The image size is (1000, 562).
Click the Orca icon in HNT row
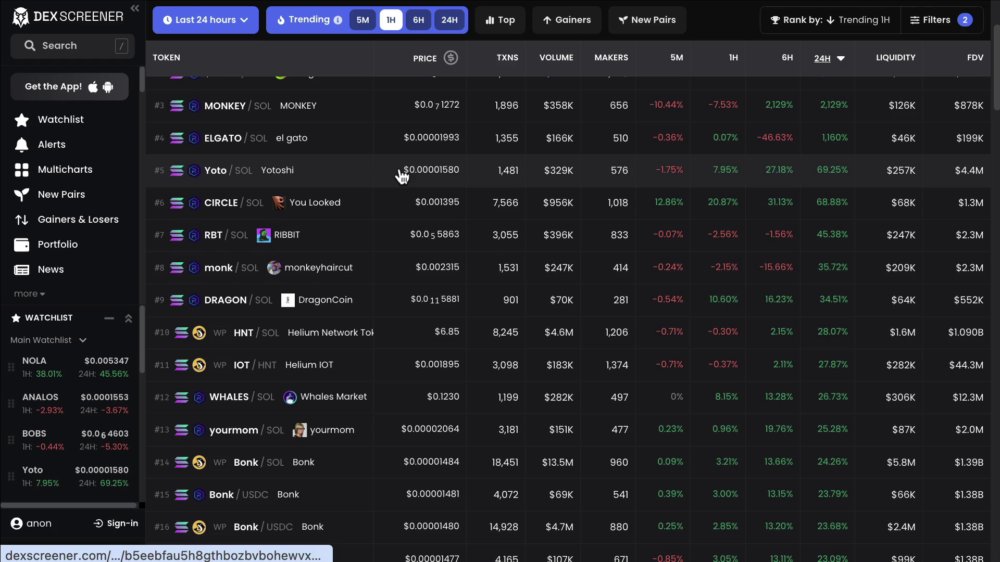point(199,332)
